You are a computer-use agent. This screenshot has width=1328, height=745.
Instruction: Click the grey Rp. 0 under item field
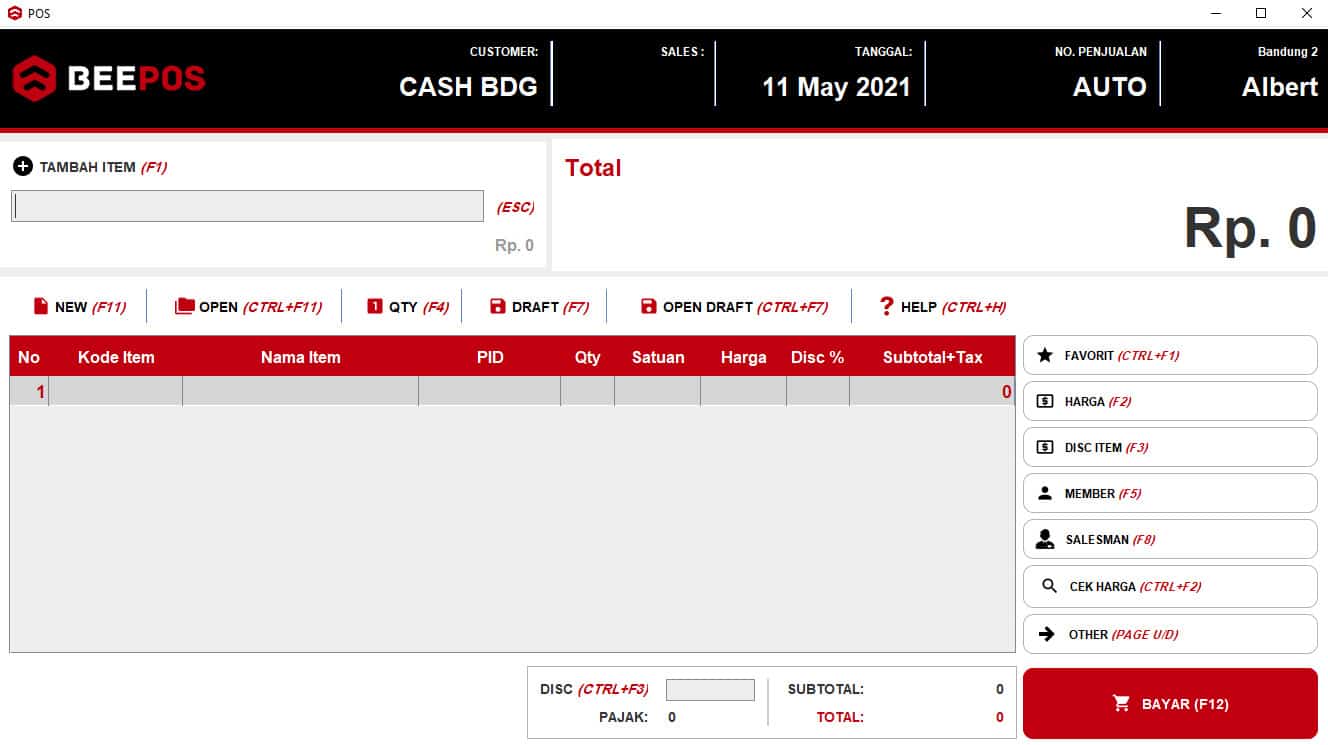click(514, 245)
